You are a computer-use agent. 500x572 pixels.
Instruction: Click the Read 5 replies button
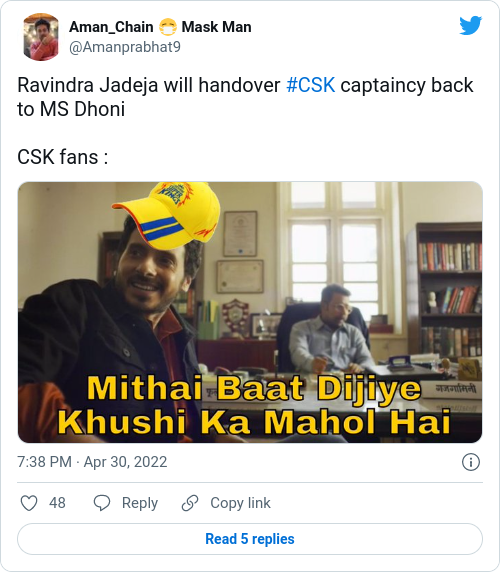pos(250,539)
